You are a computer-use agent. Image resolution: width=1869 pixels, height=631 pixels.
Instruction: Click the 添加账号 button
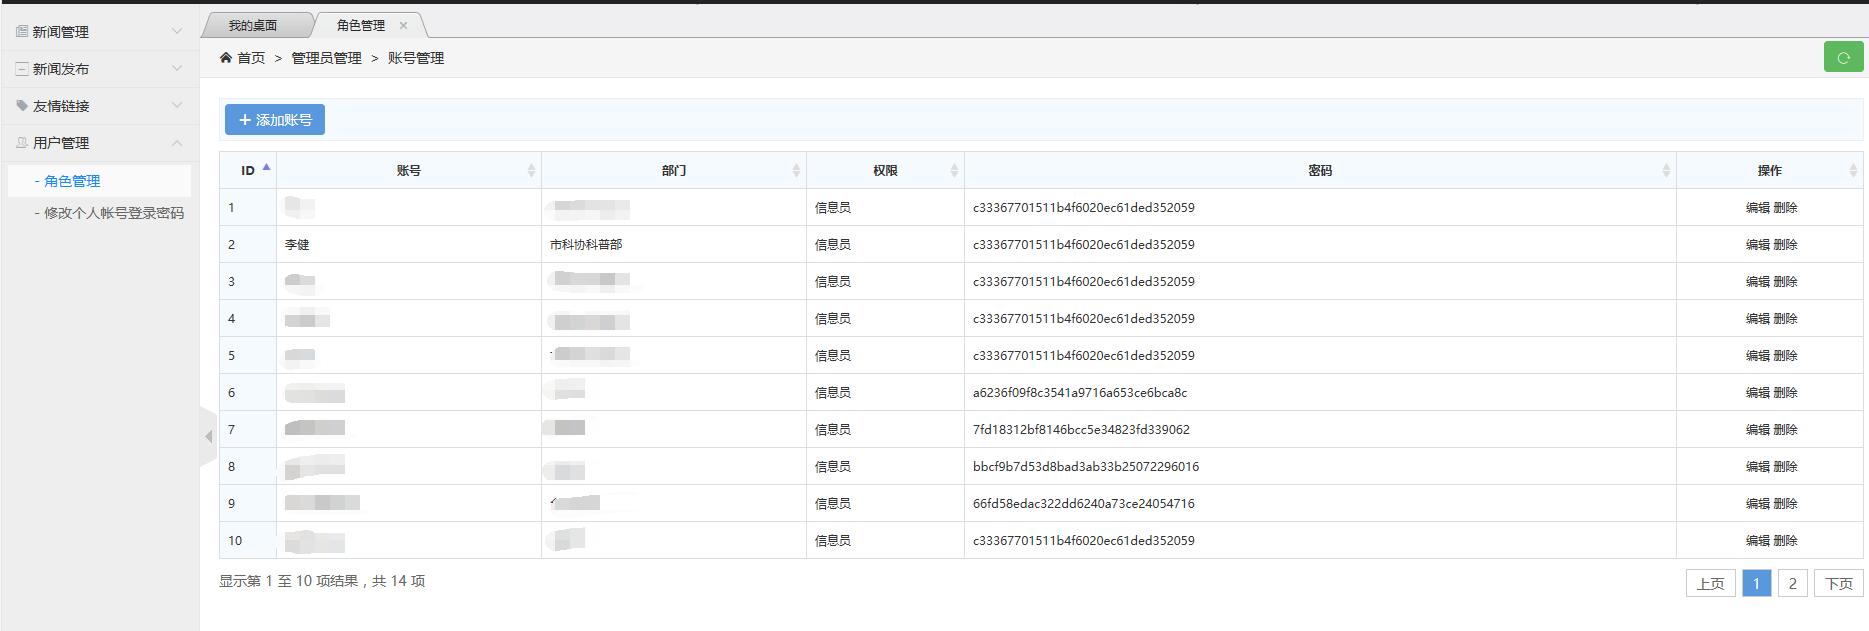[x=275, y=120]
